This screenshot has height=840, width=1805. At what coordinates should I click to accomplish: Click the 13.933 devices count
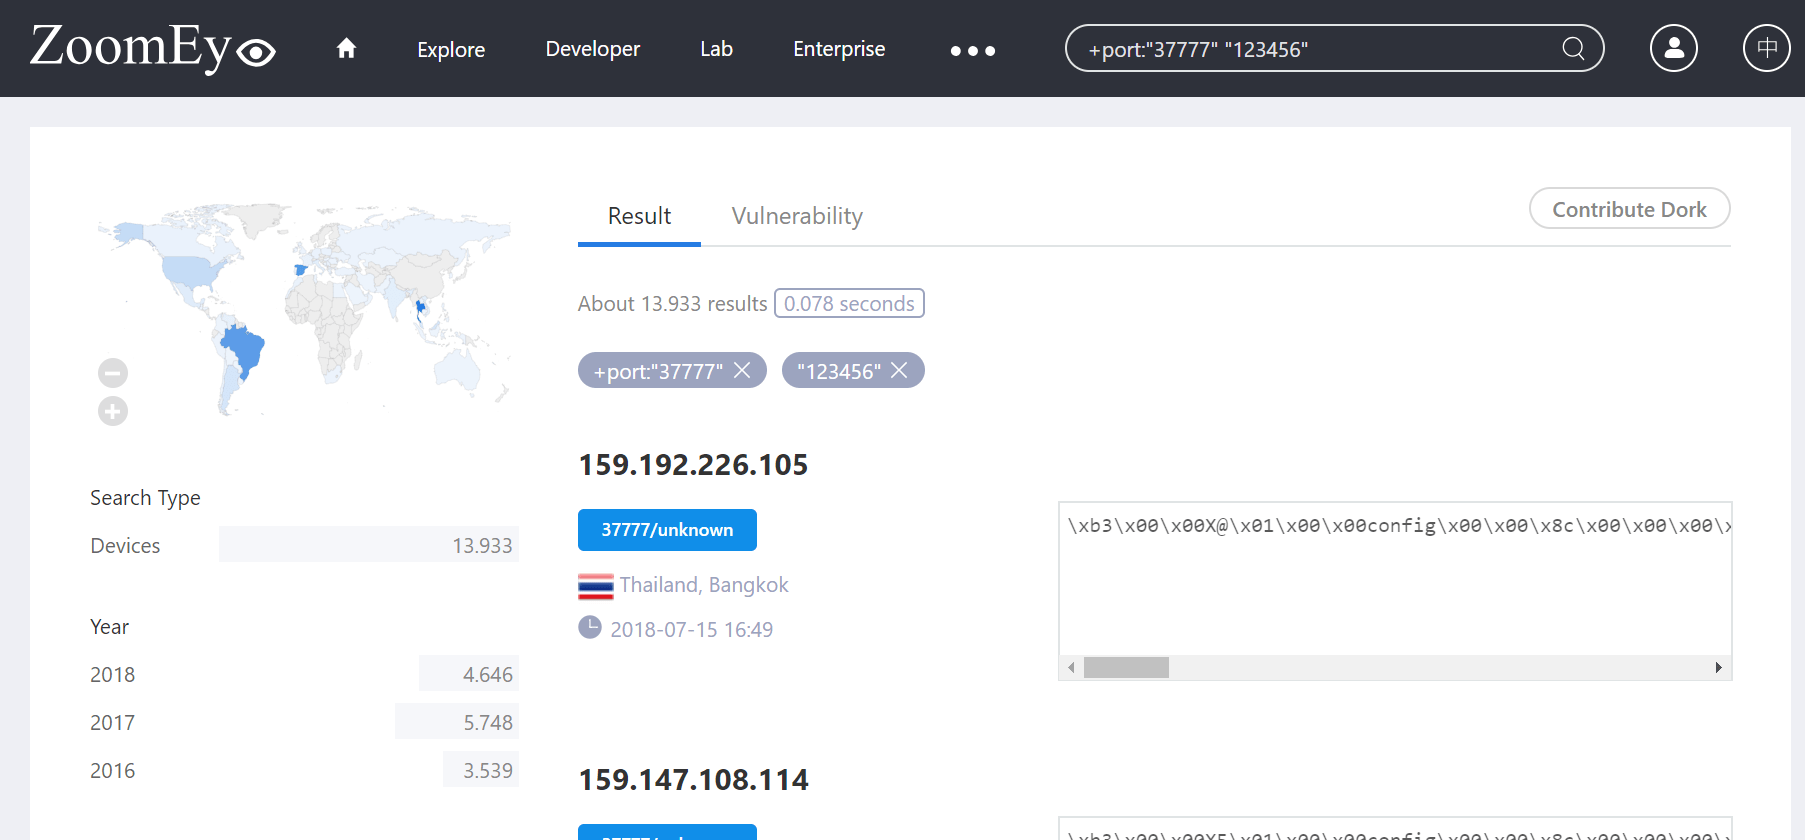tap(482, 546)
